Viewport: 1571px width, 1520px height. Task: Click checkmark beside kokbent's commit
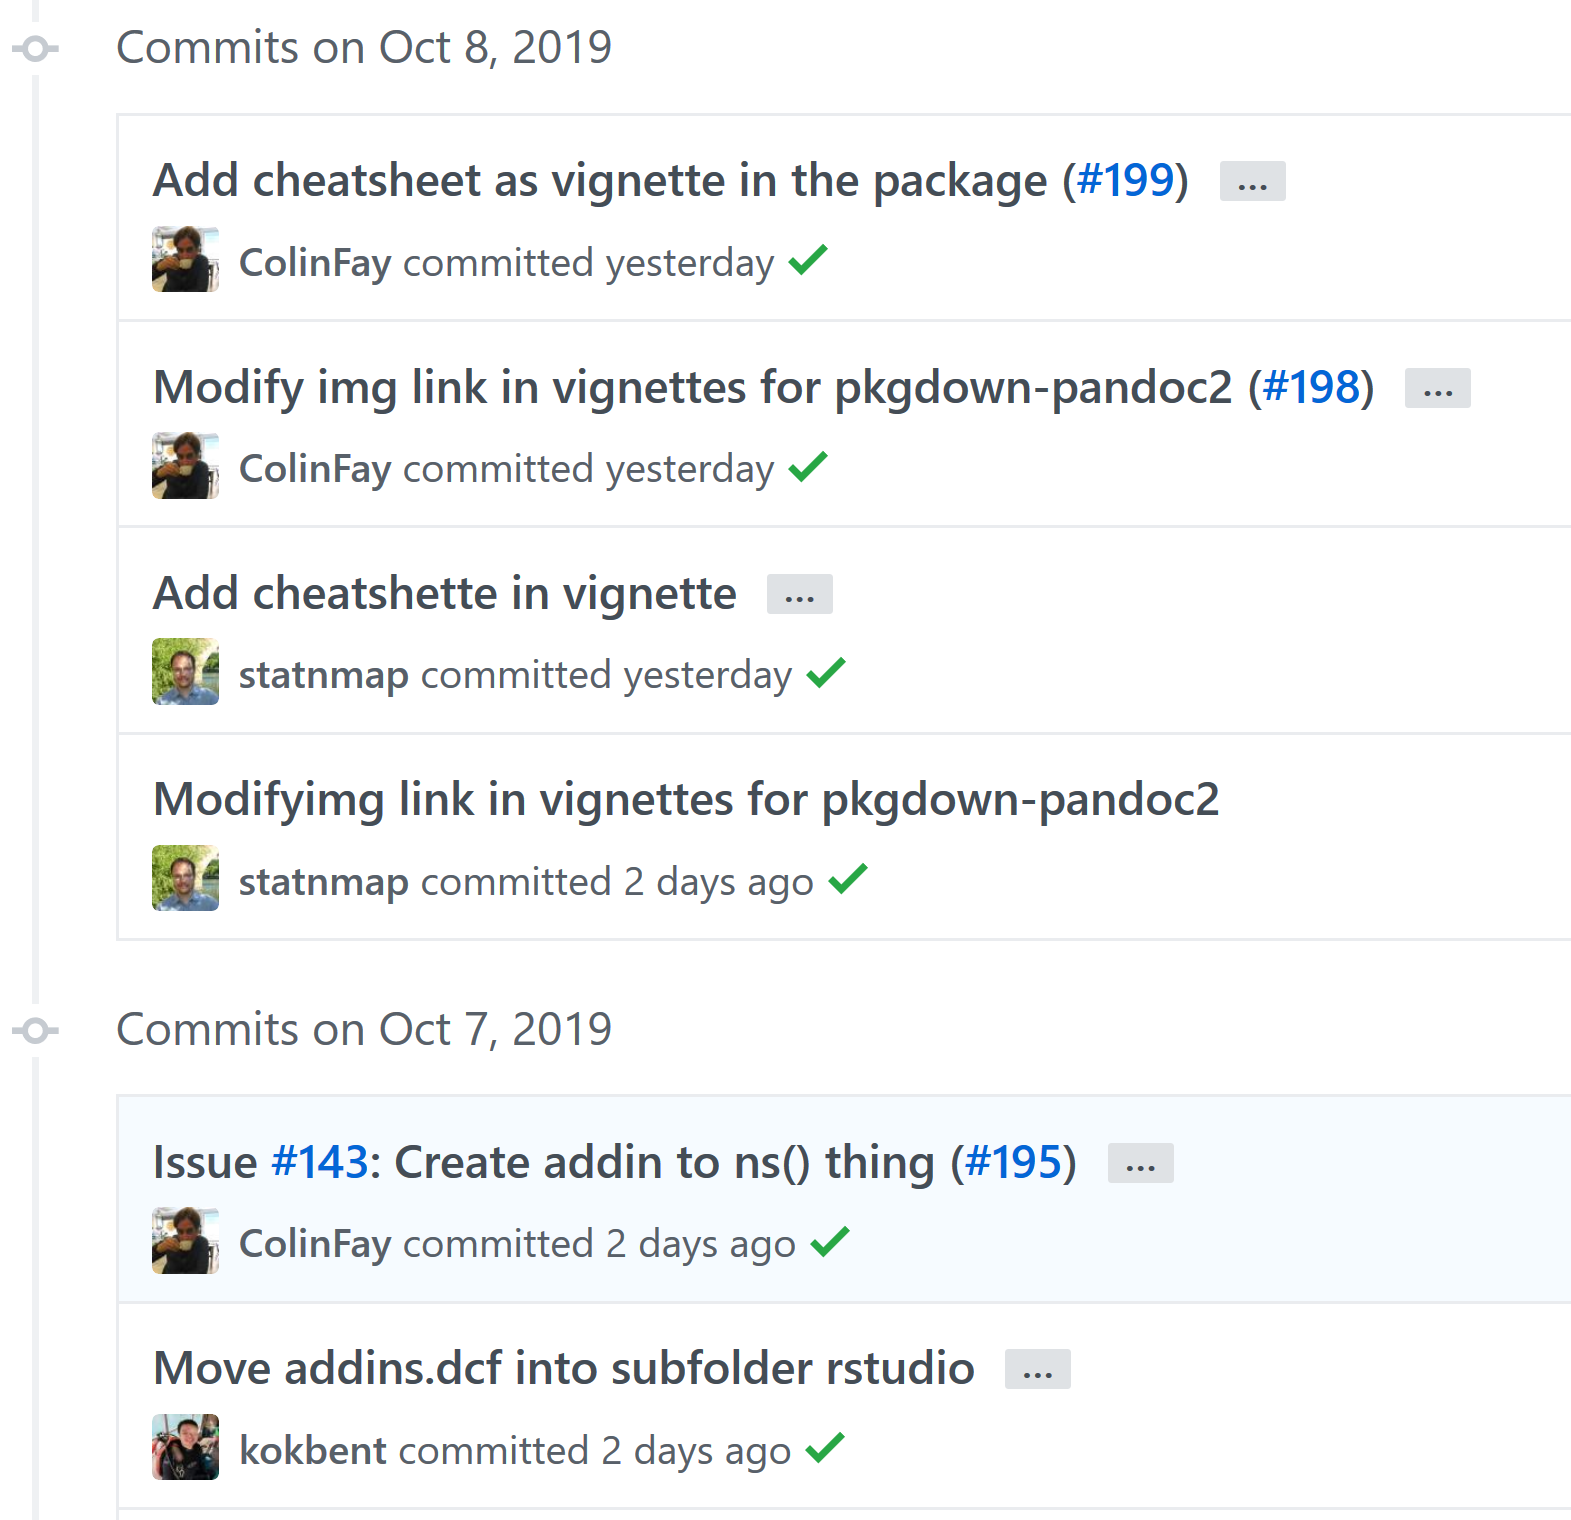(x=825, y=1447)
